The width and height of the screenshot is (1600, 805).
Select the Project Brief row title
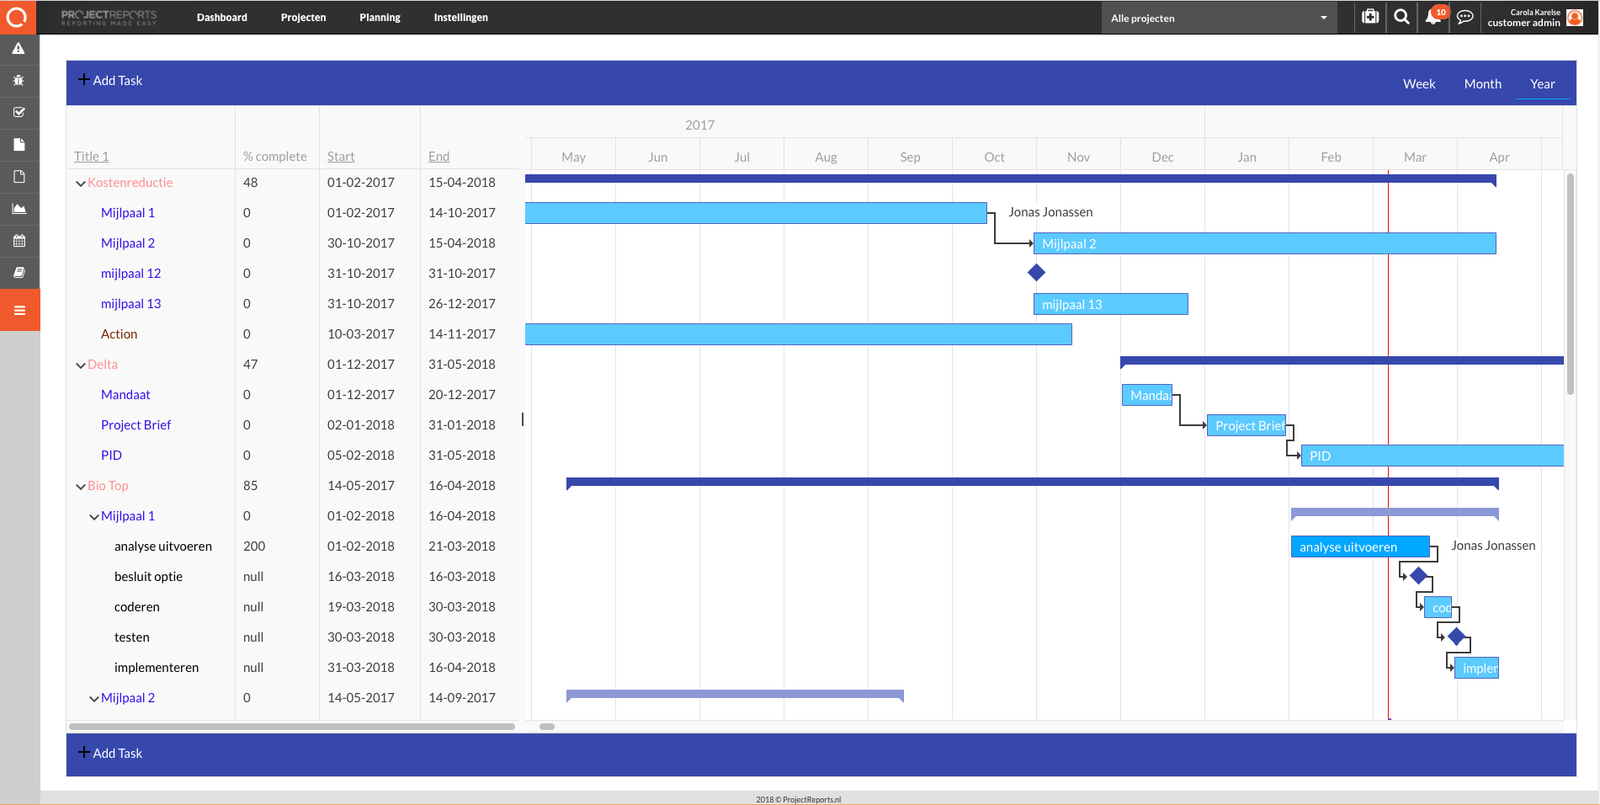(136, 424)
